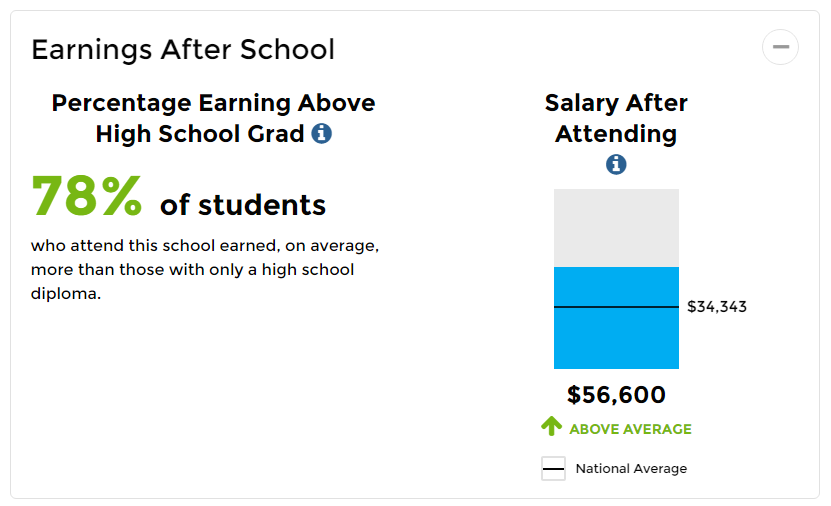Select the blue salary bar
Image resolution: width=831 pixels, height=506 pixels.
pyautogui.click(x=616, y=340)
